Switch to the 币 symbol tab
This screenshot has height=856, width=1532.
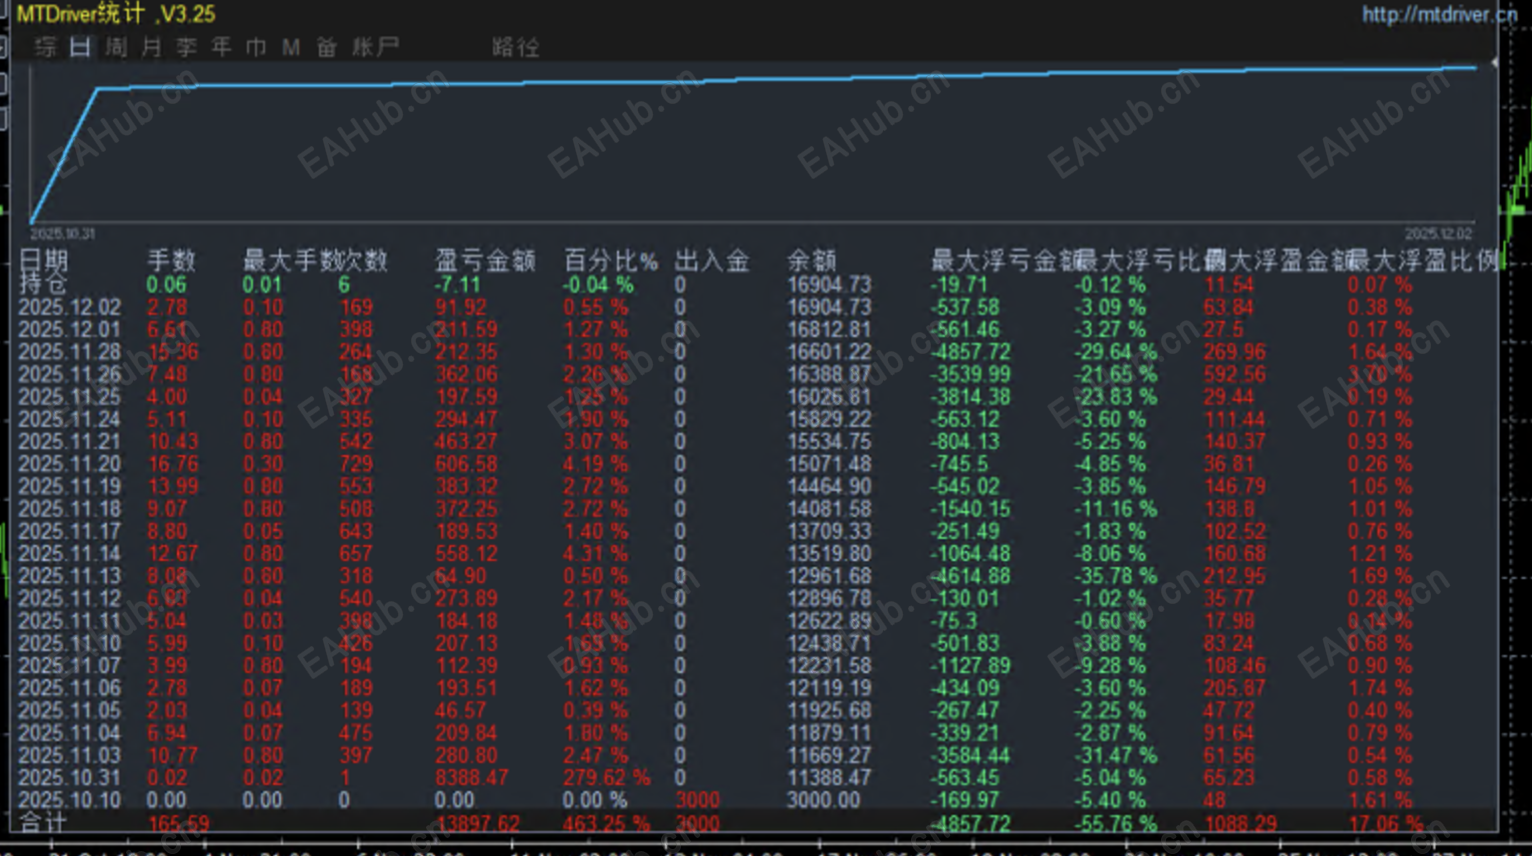(x=256, y=47)
